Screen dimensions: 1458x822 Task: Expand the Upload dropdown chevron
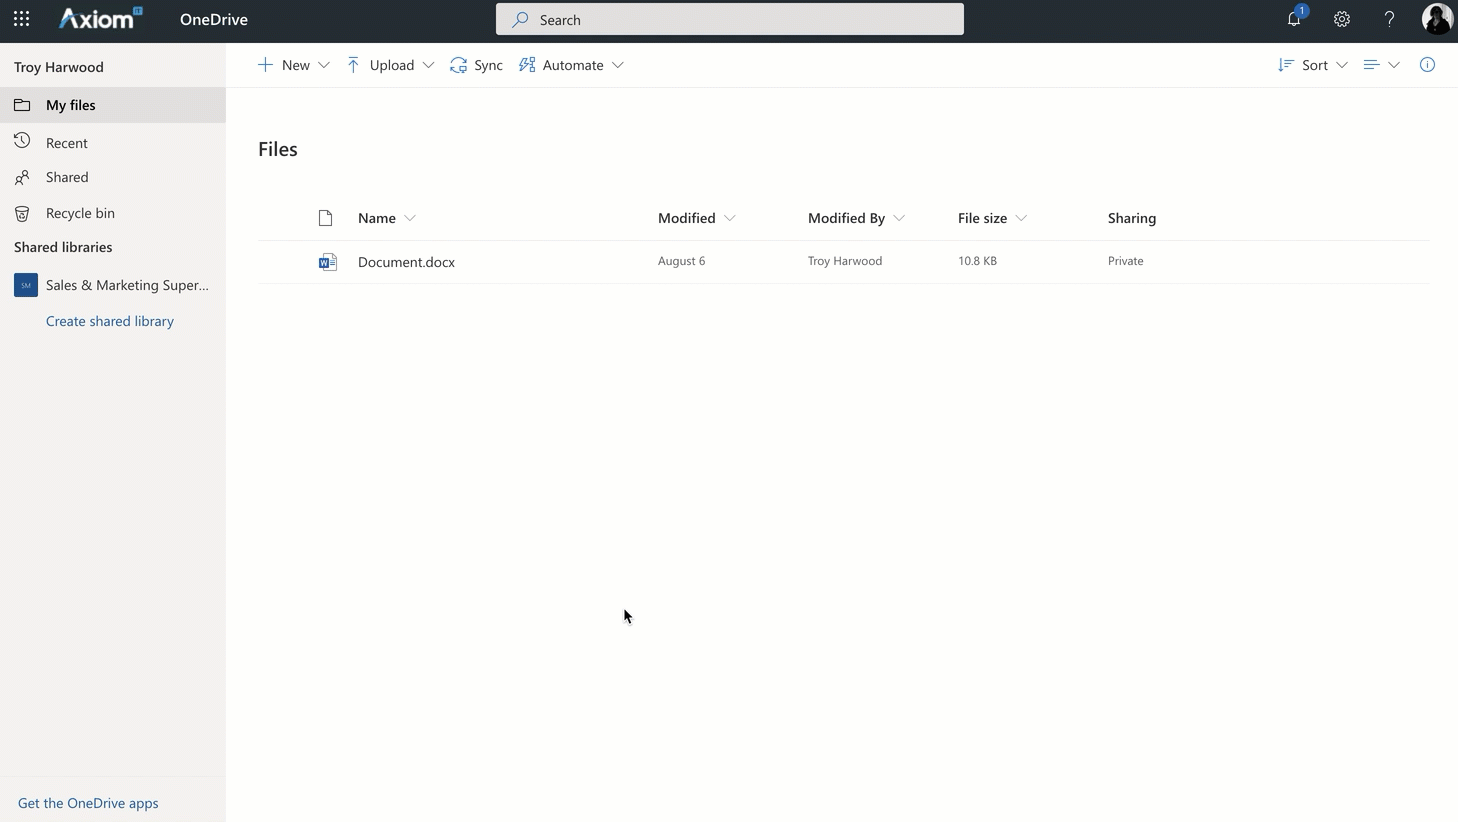428,65
